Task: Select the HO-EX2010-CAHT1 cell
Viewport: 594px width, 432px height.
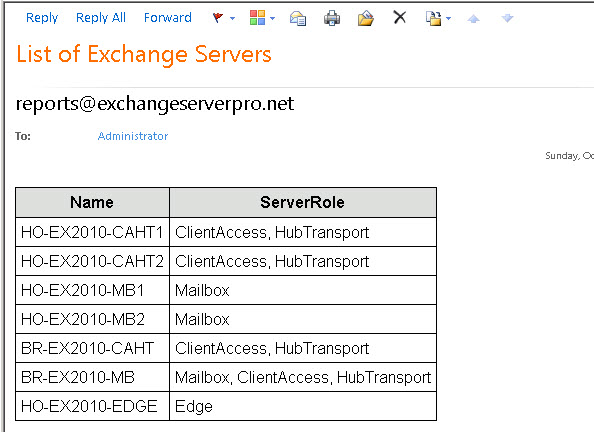Action: 92,232
